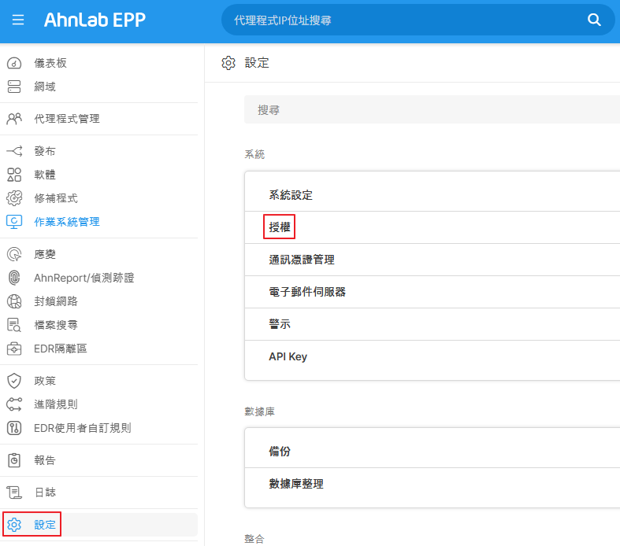Click the 修補程式 patch gear icon
The height and width of the screenshot is (546, 620).
point(14,198)
